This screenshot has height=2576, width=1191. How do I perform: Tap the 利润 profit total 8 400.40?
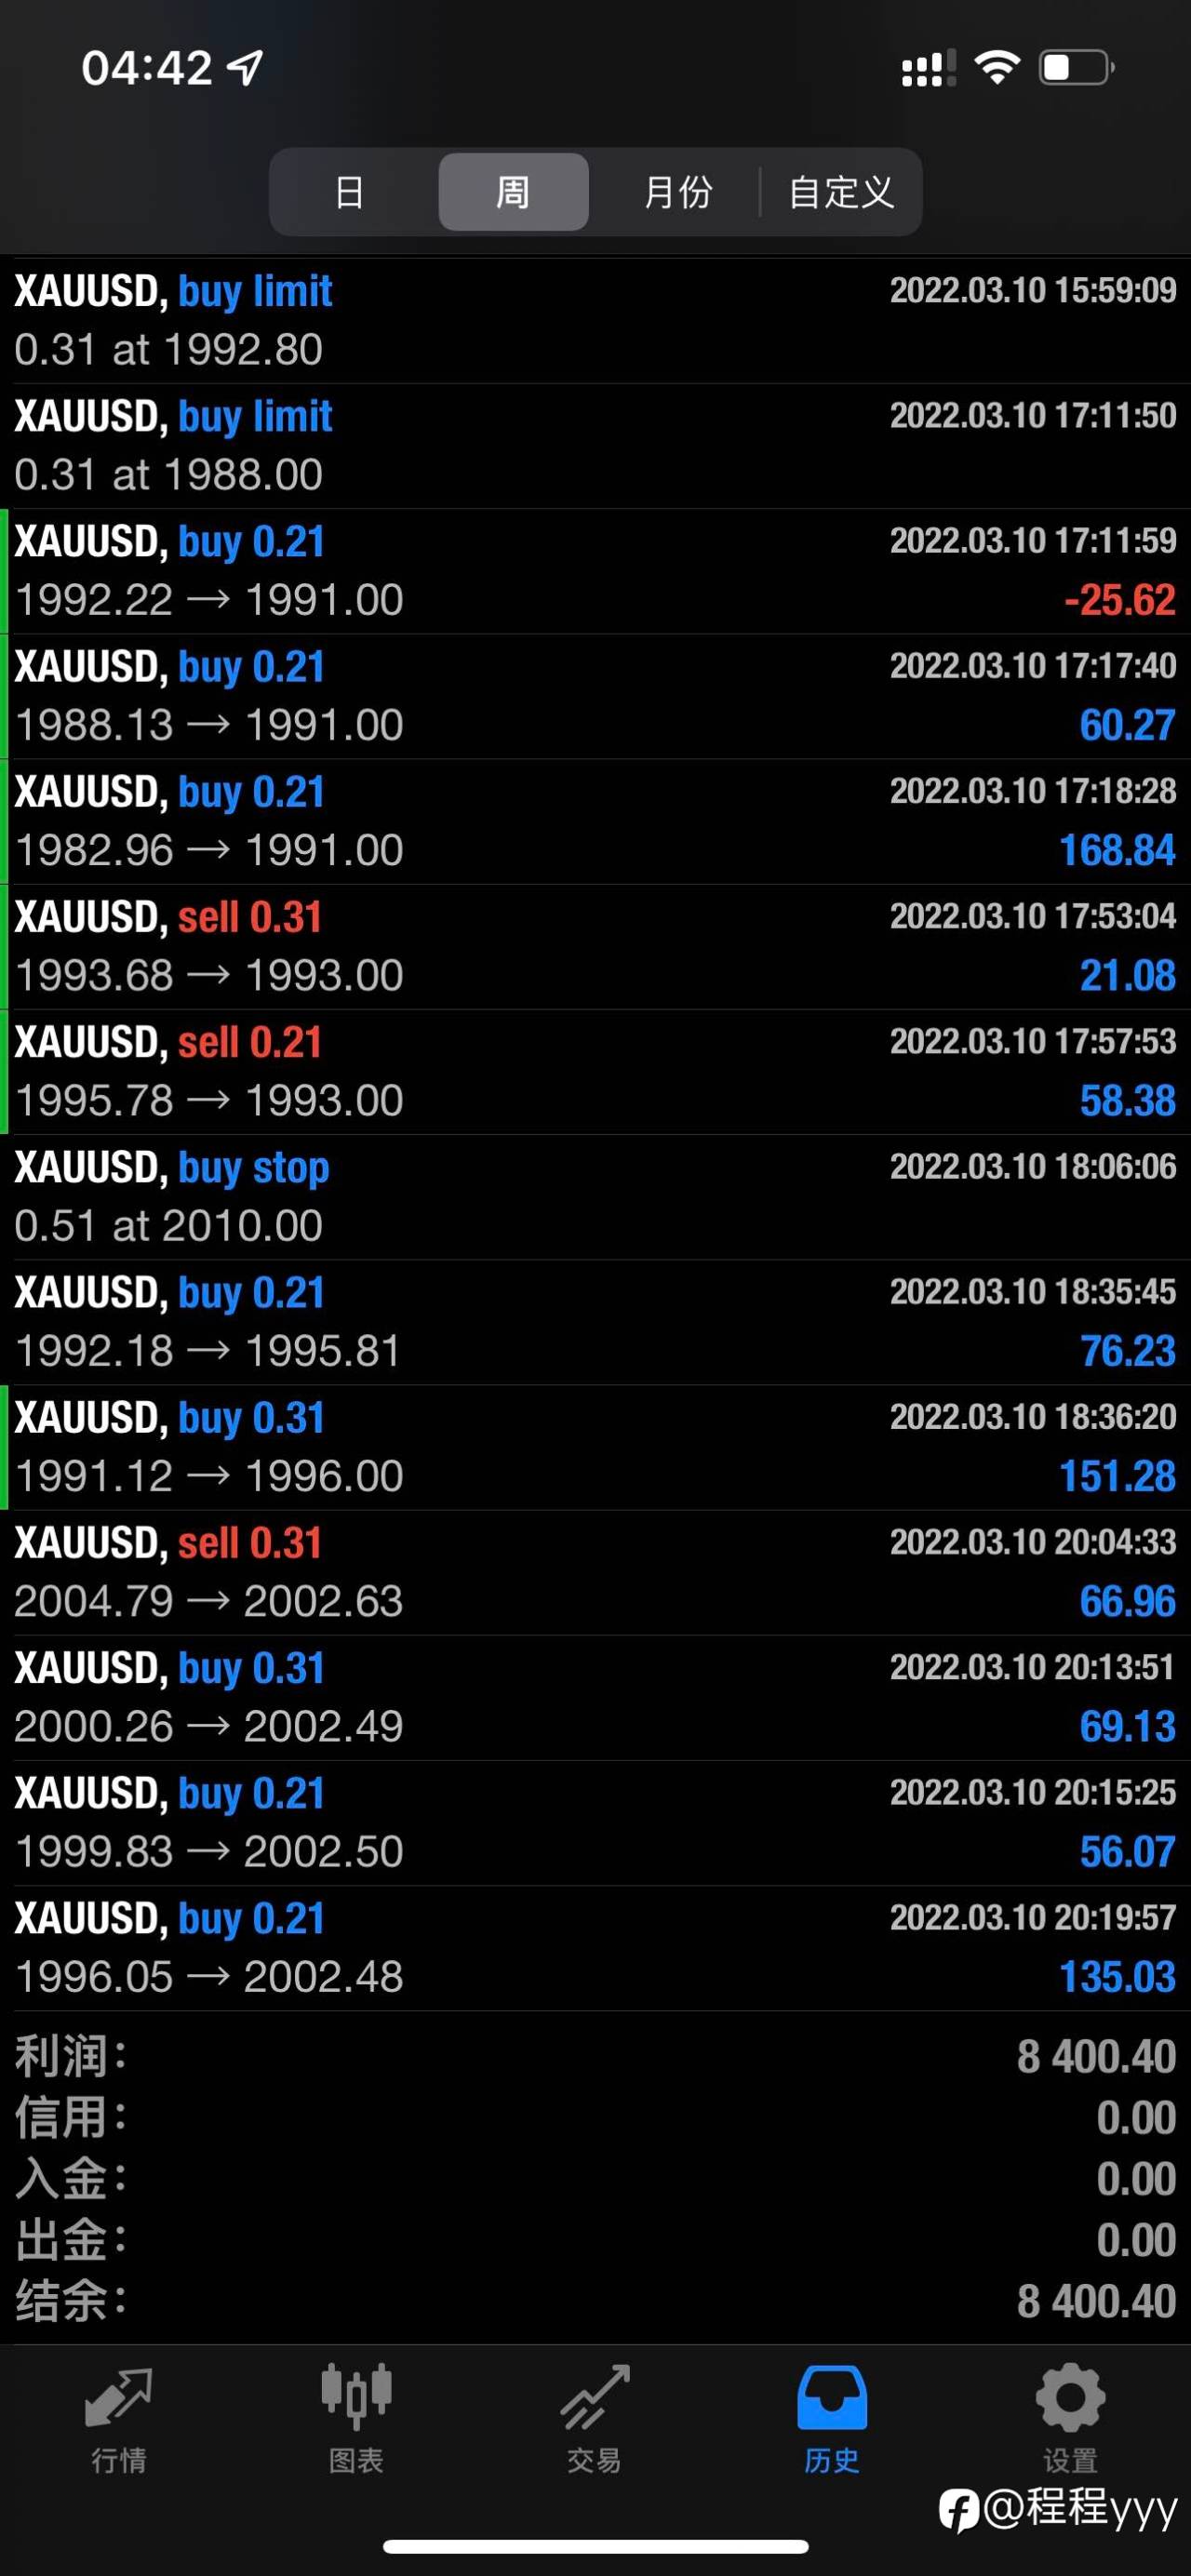pyautogui.click(x=1096, y=2057)
